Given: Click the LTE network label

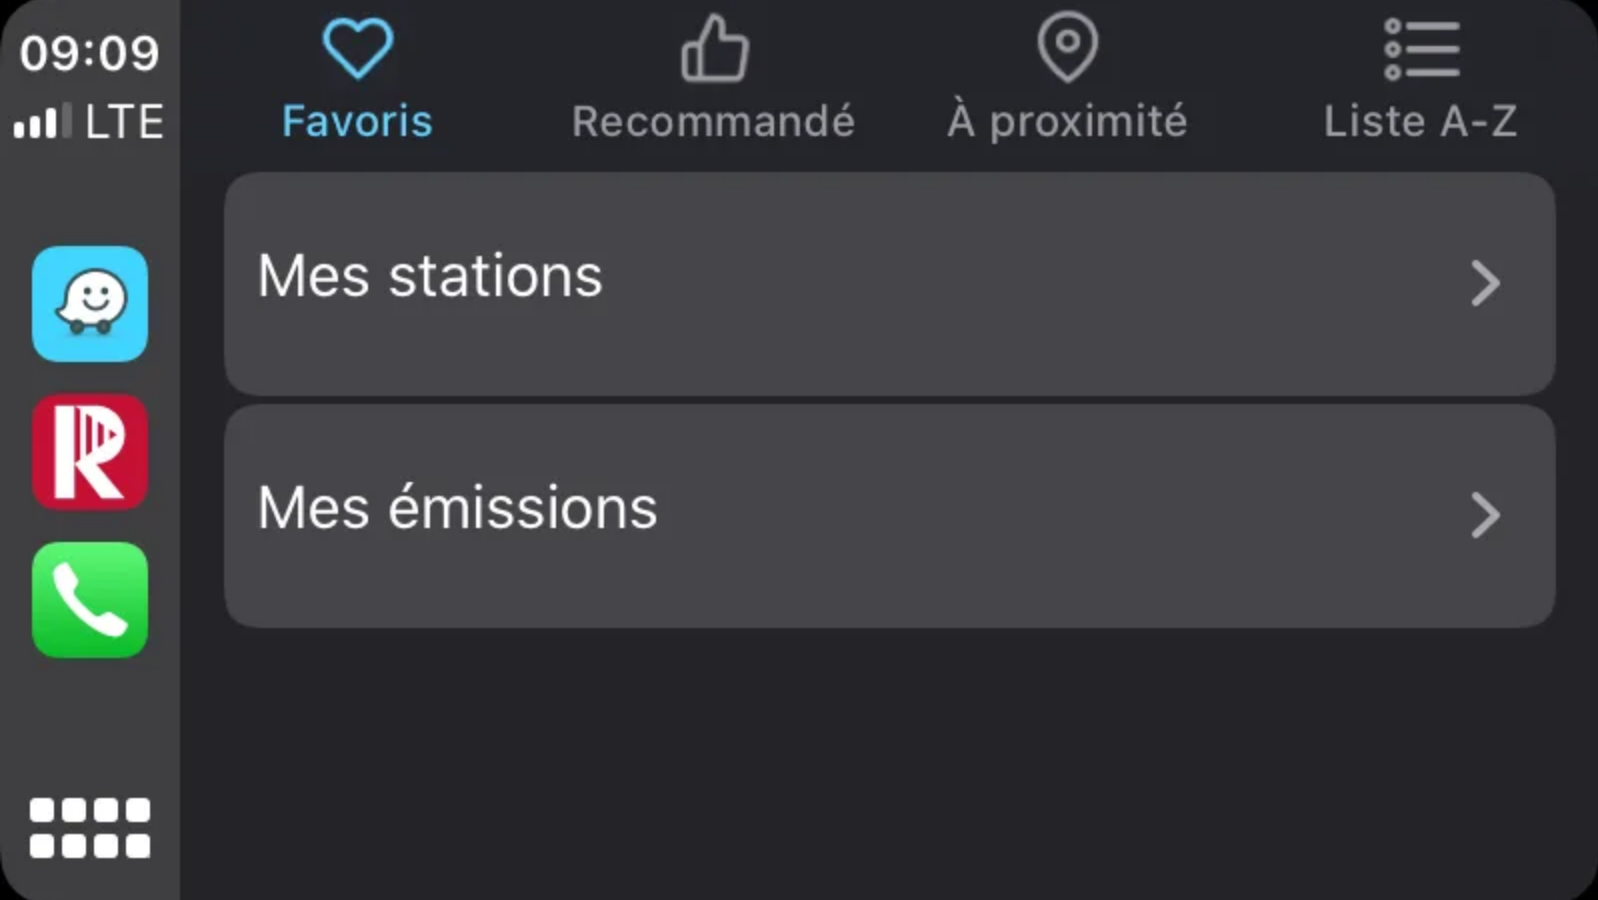Looking at the screenshot, I should pos(124,121).
